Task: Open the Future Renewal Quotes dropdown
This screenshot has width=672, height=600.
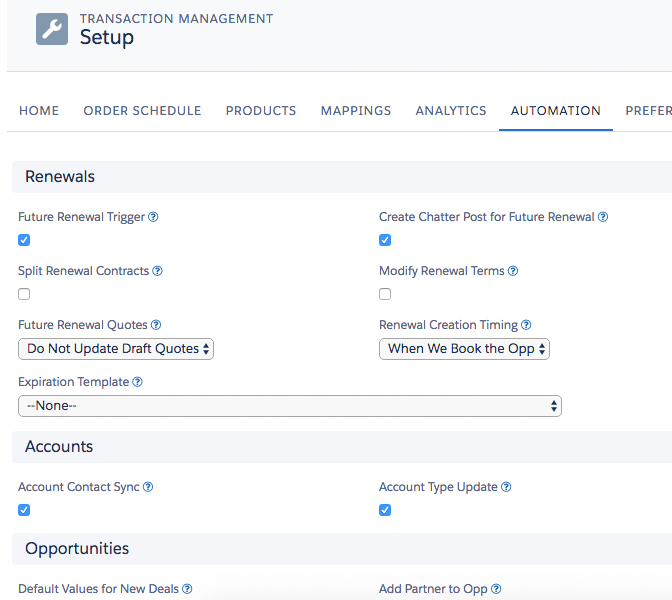Action: [116, 349]
